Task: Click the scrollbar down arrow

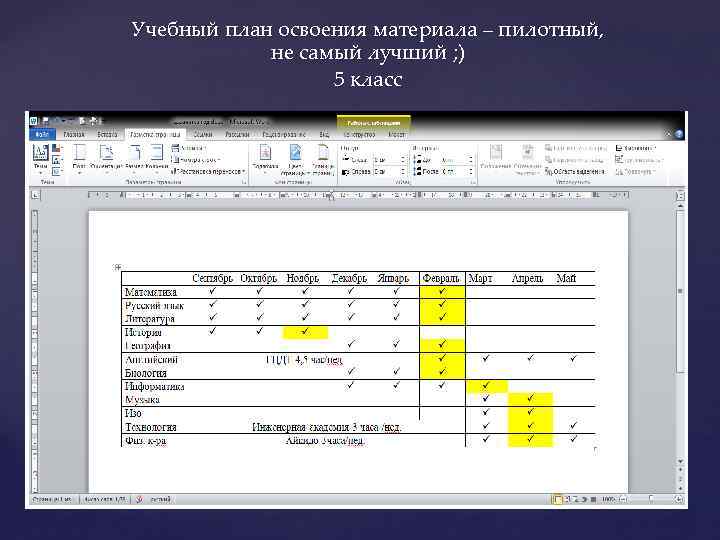Action: pyautogui.click(x=681, y=461)
